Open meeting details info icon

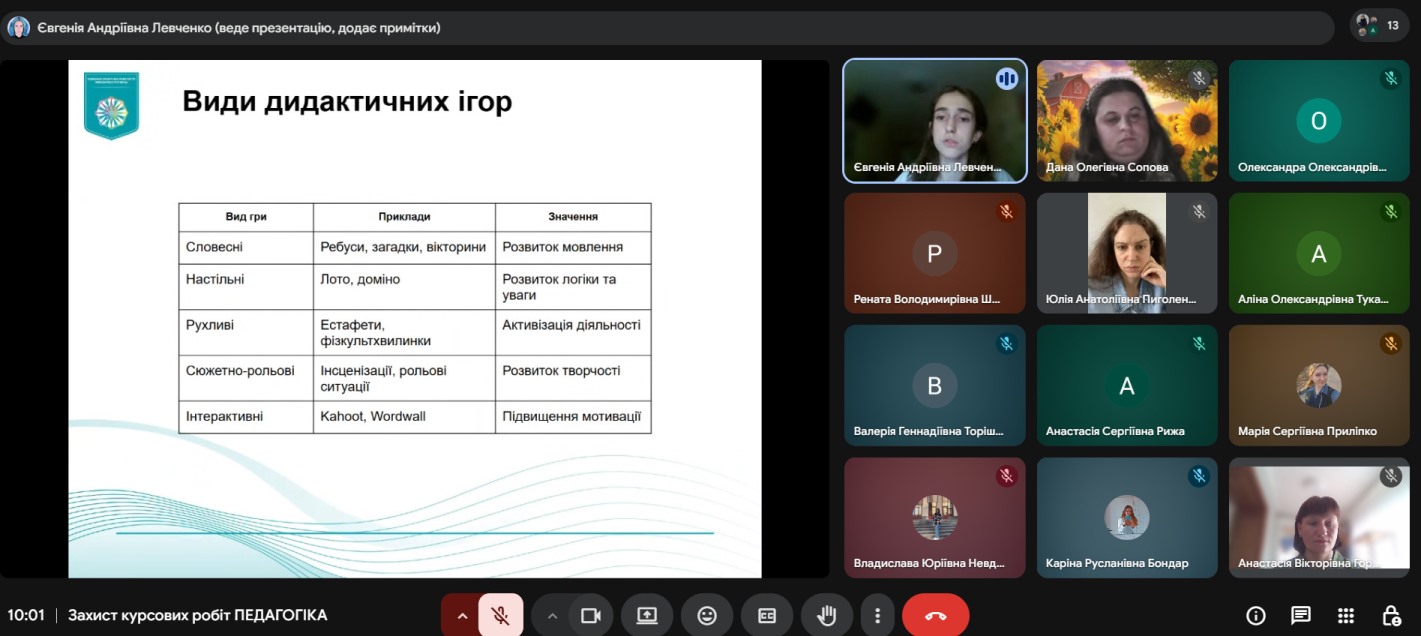tap(1256, 615)
